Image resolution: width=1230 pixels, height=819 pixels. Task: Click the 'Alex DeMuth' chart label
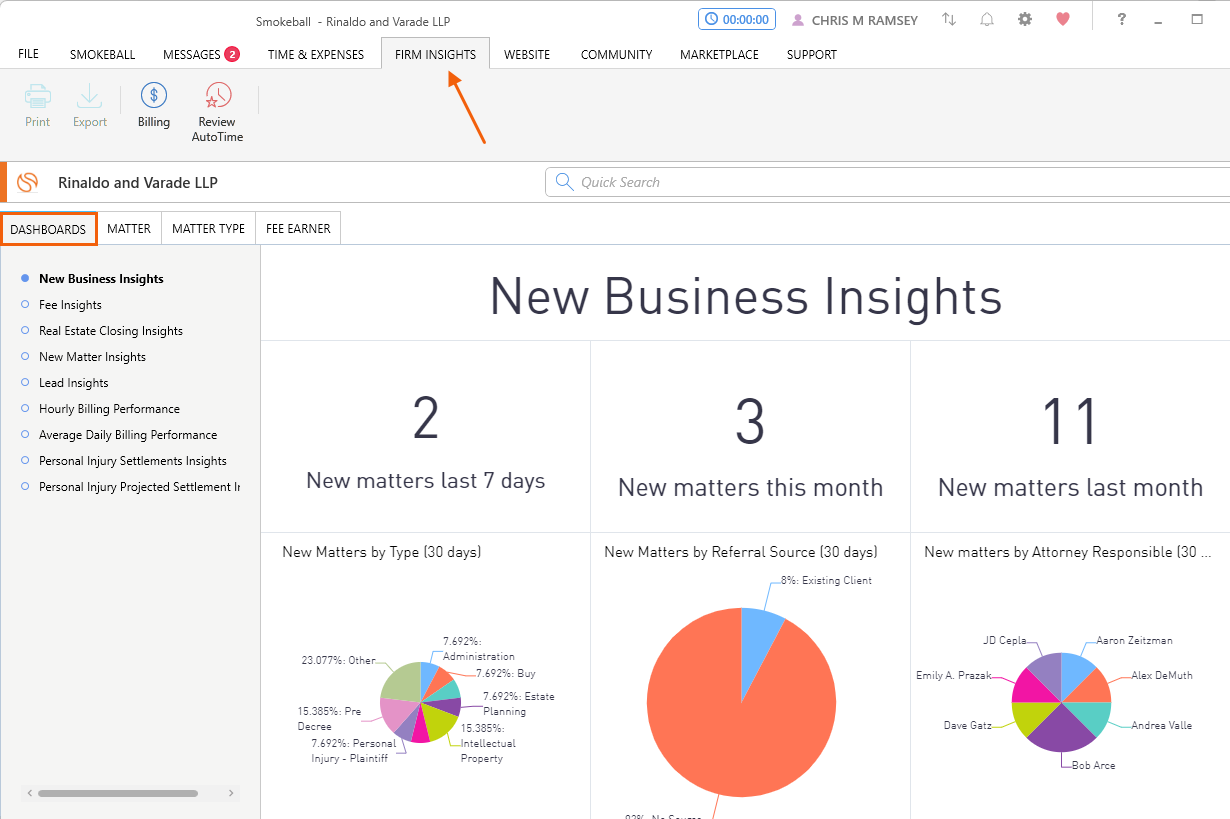click(x=1161, y=675)
